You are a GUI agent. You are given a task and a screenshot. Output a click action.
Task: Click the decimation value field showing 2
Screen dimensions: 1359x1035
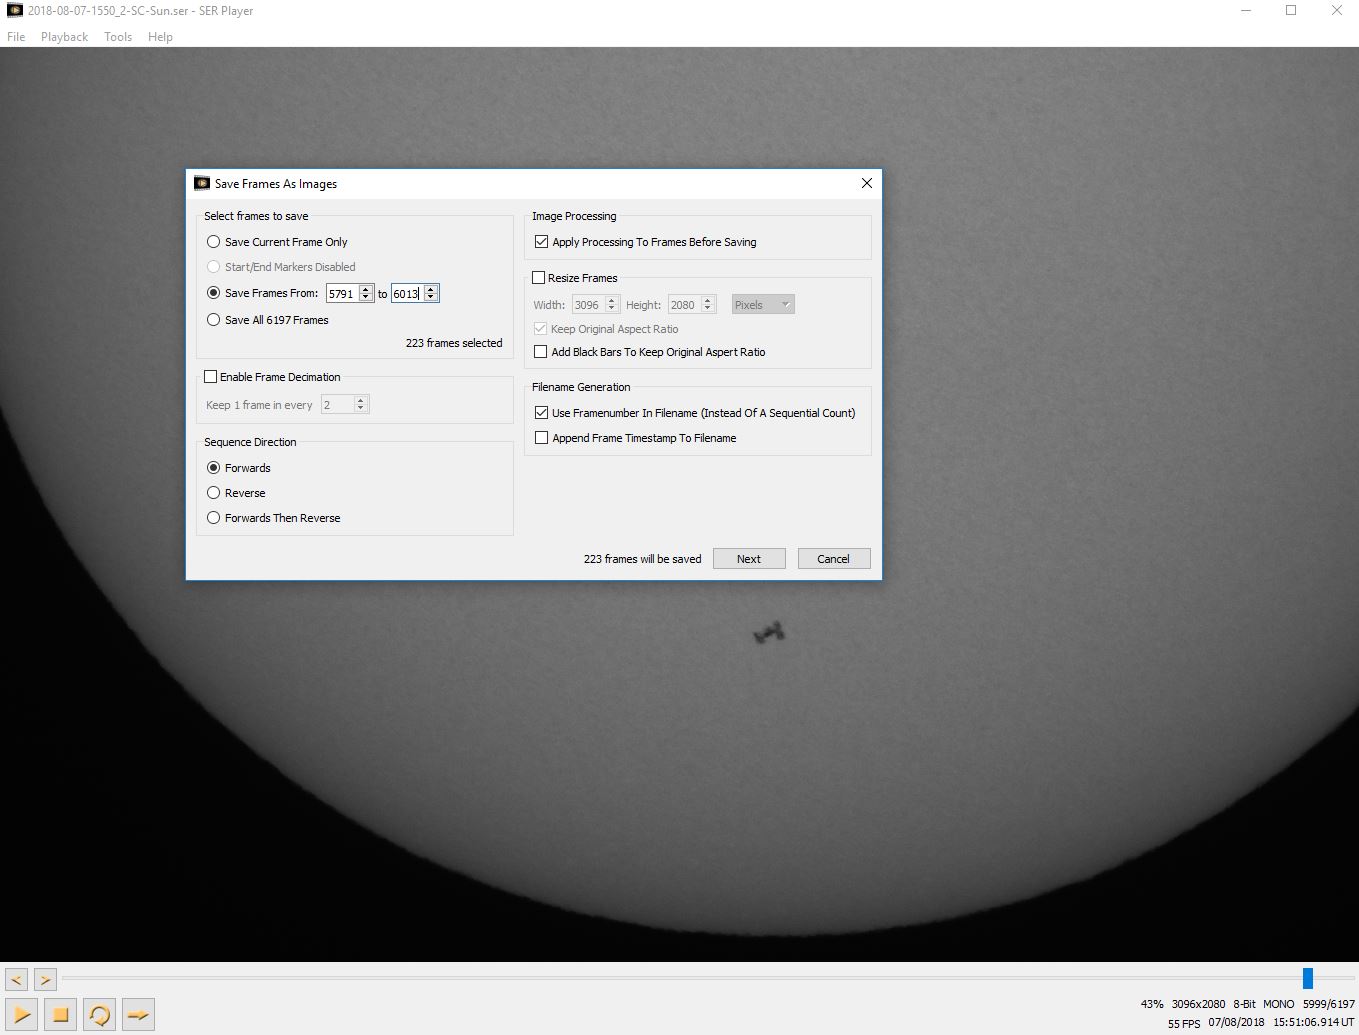(337, 404)
